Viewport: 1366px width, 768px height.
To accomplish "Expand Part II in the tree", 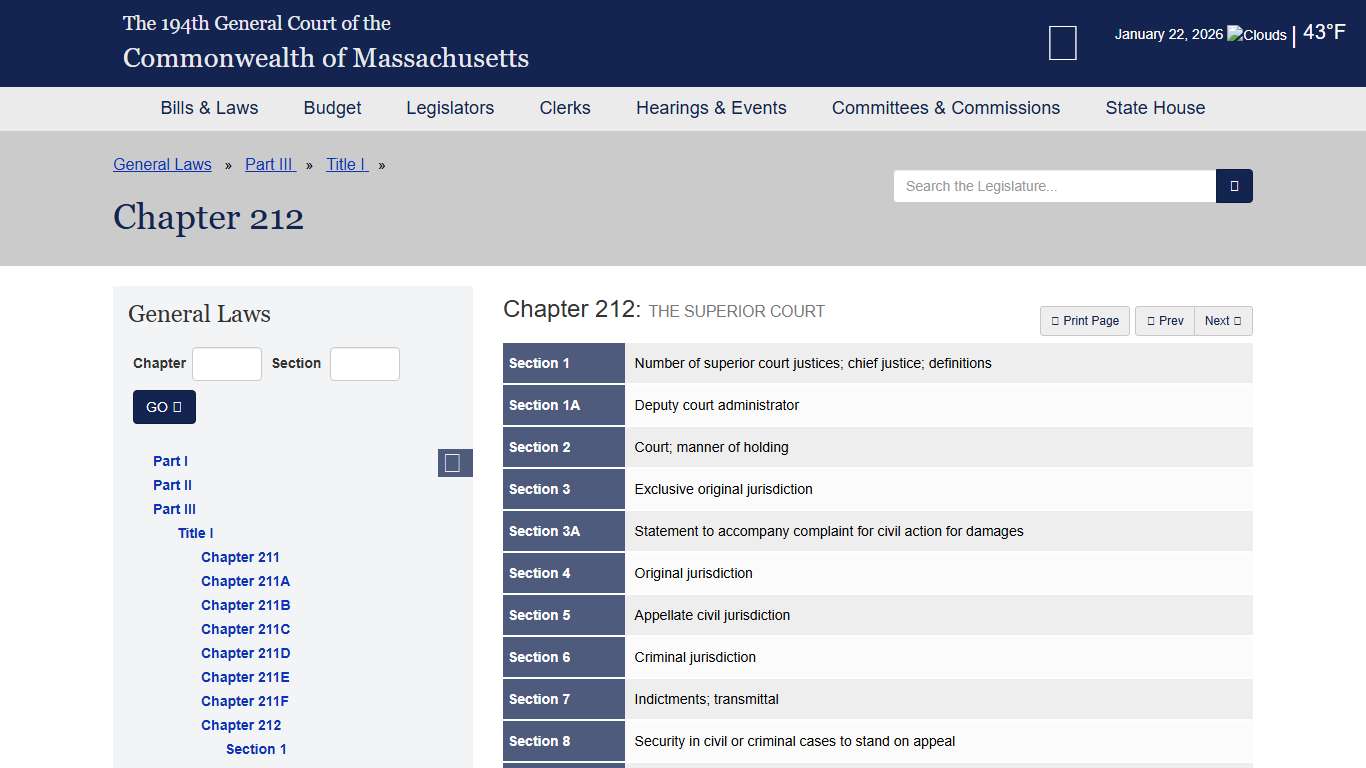I will click(x=172, y=485).
